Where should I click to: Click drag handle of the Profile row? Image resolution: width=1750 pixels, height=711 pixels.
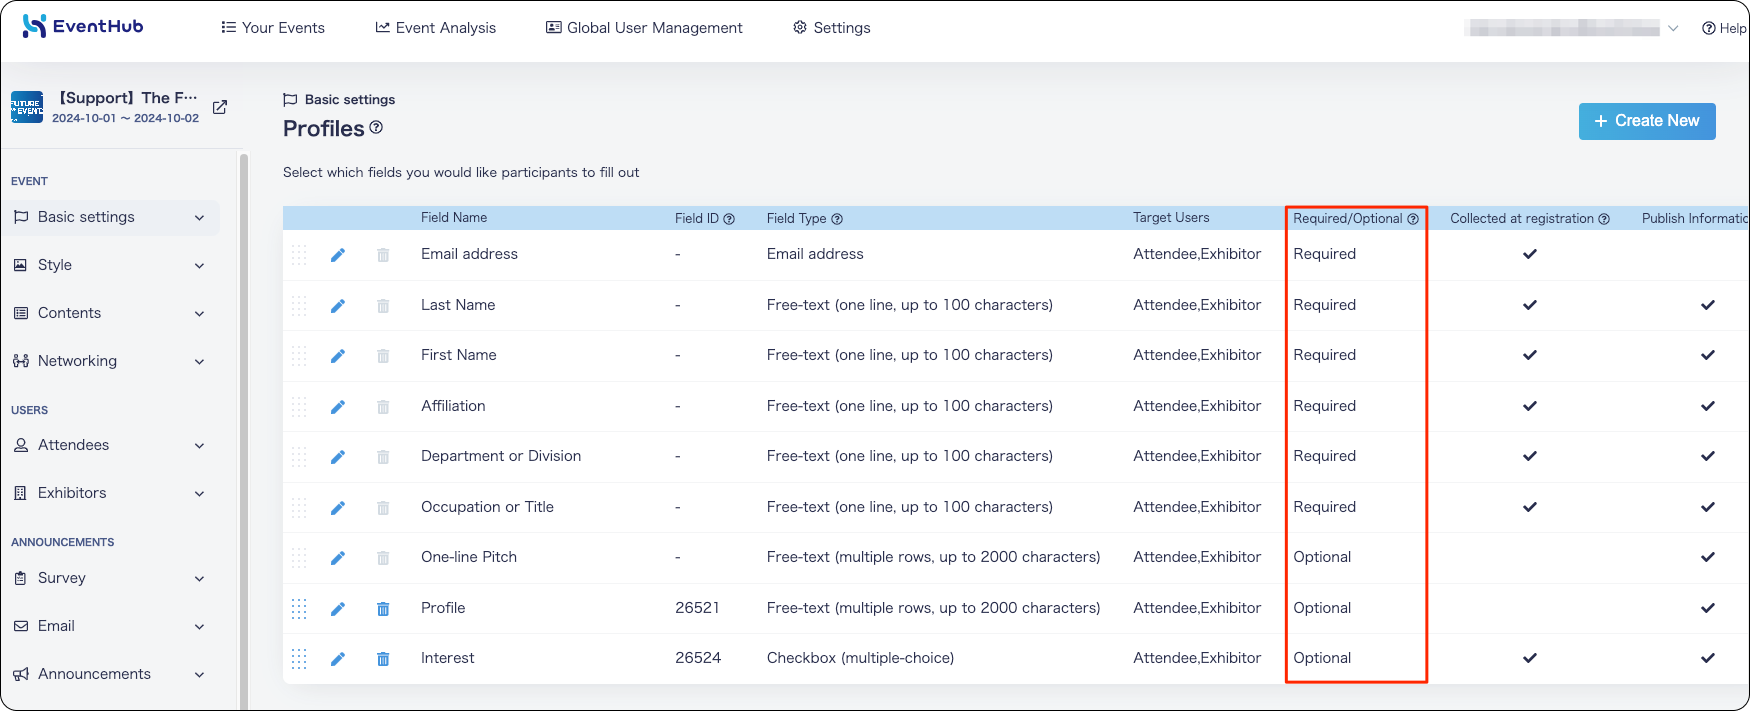coord(299,608)
